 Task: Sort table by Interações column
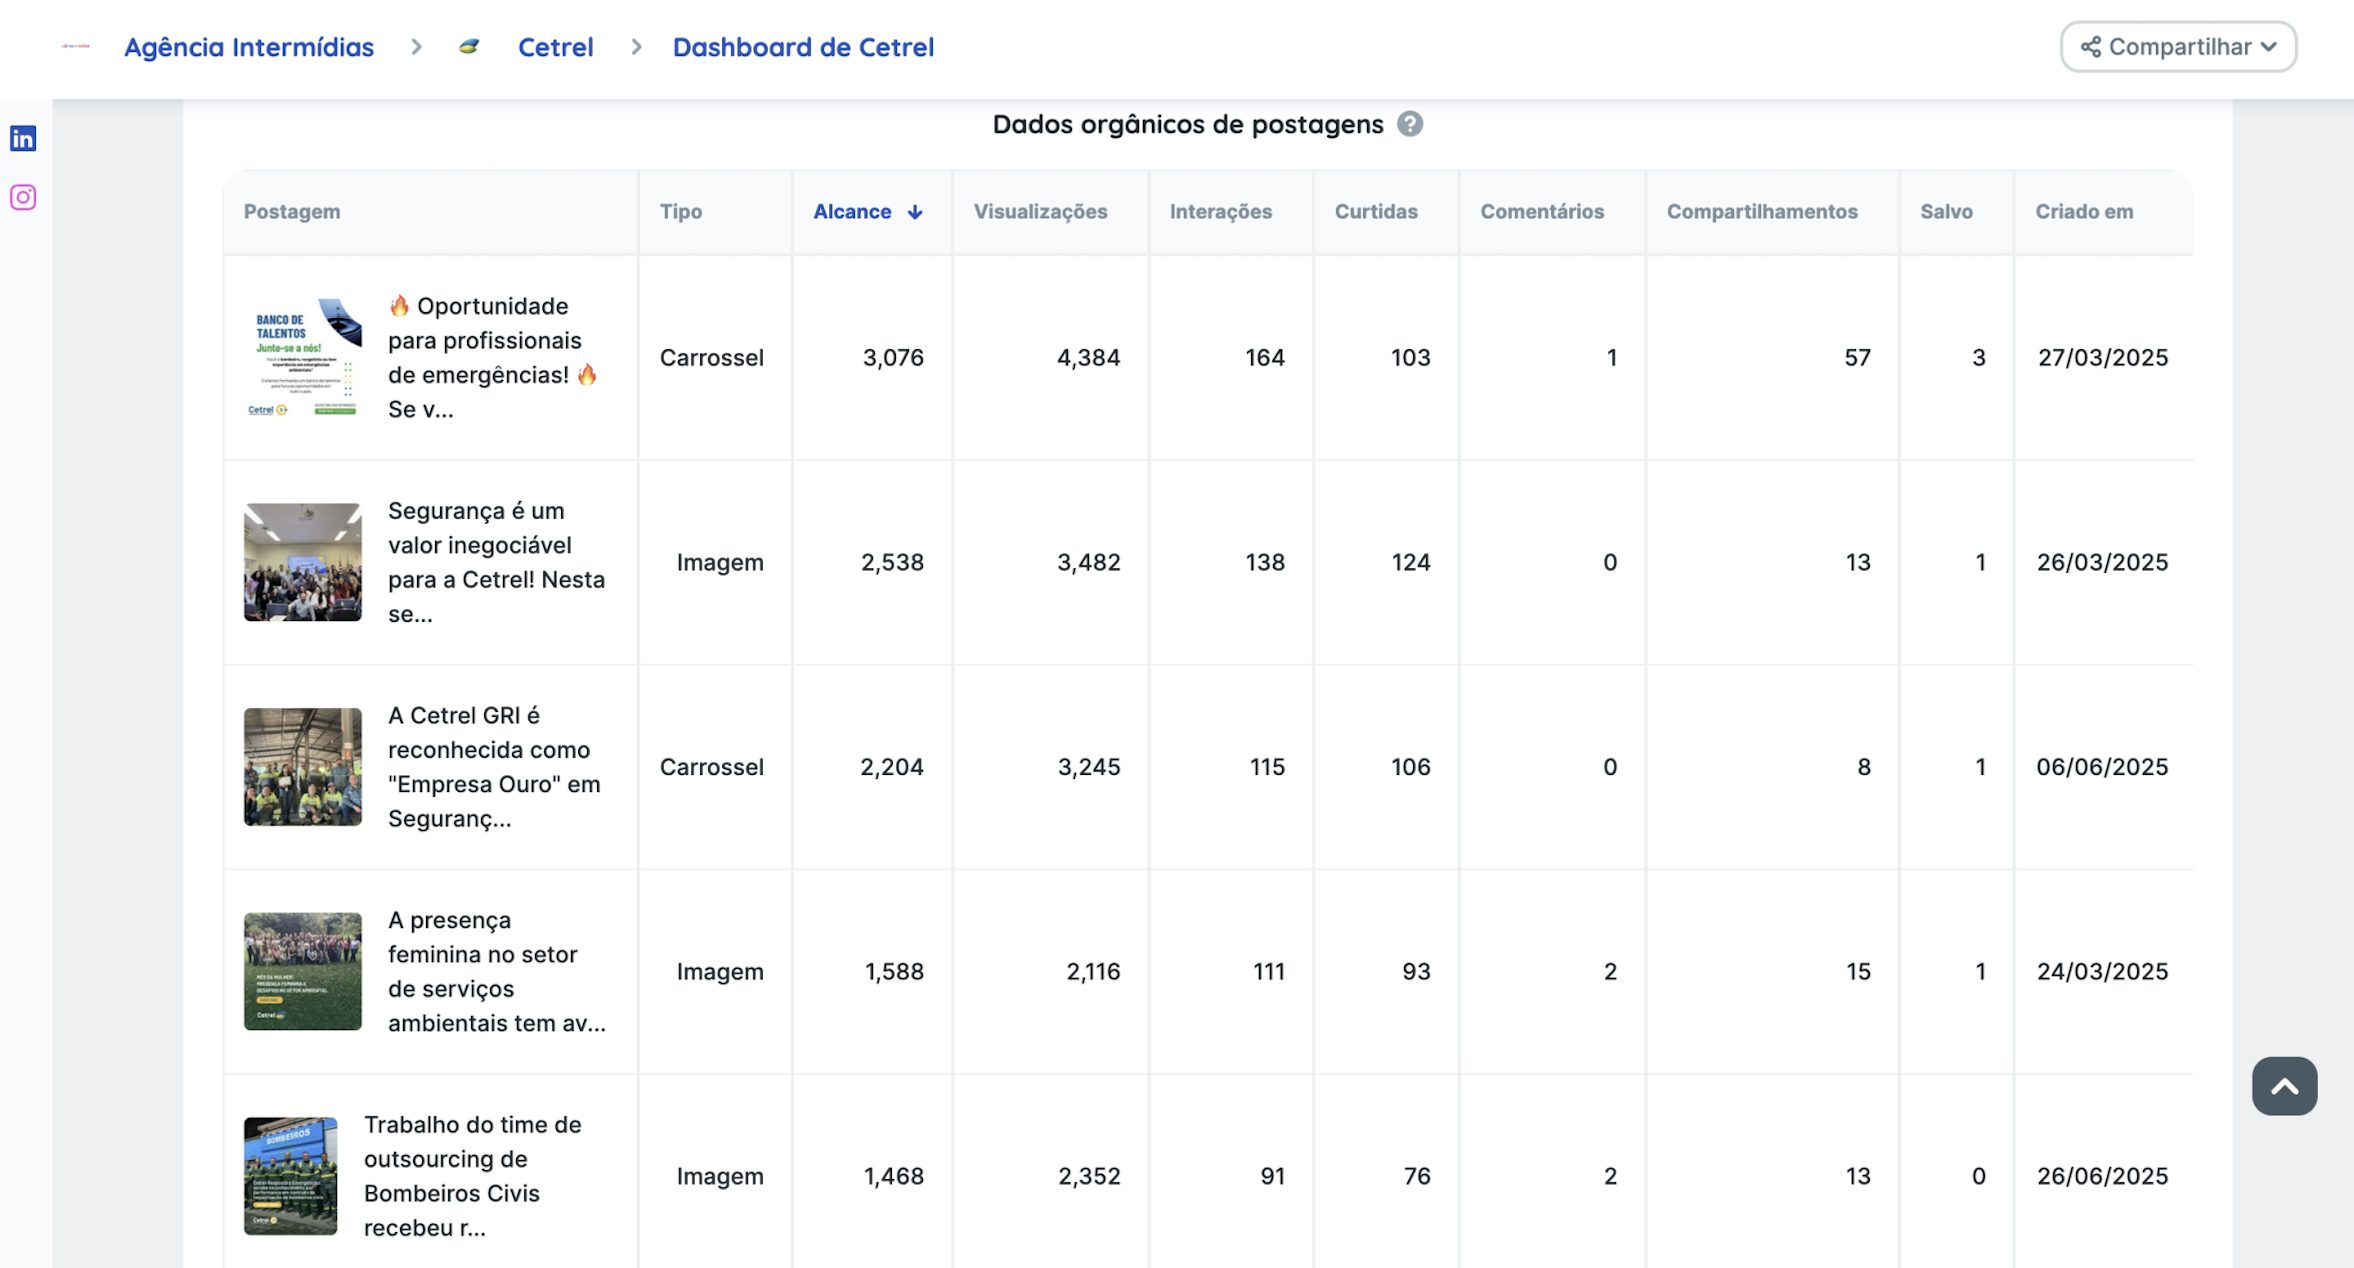tap(1220, 212)
